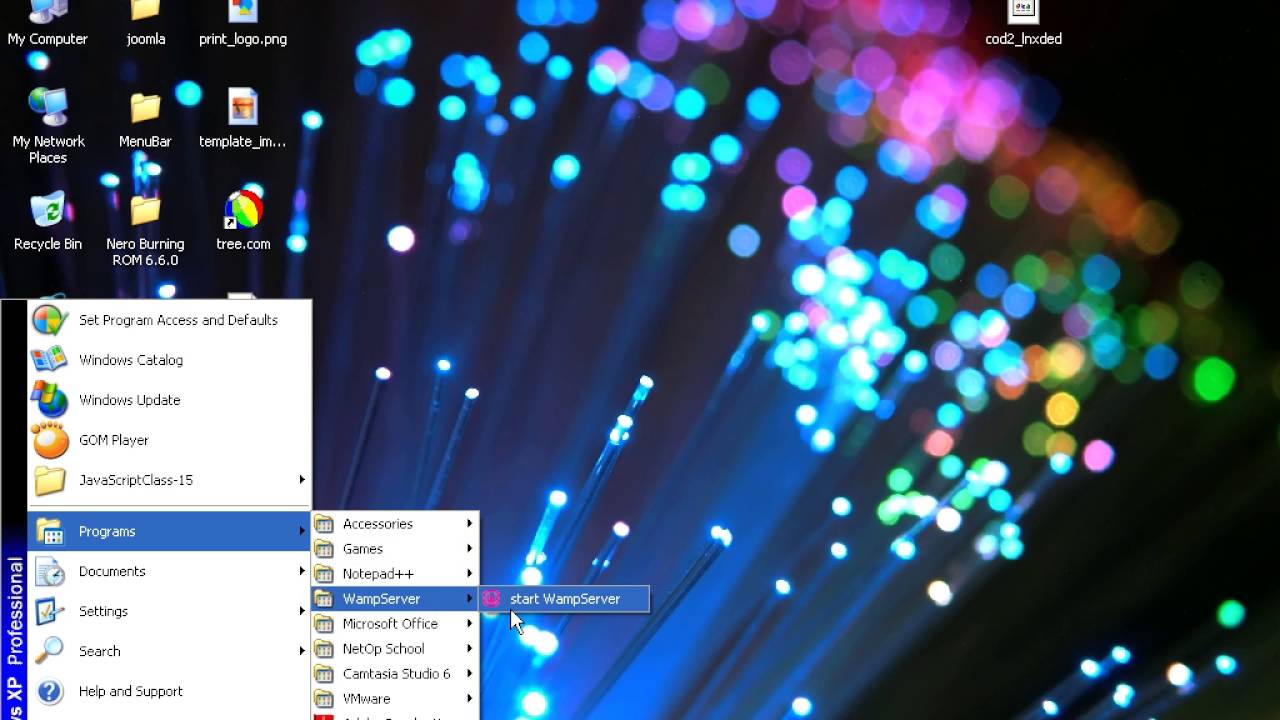Expand arrow next to JavaScriptClass-15
The height and width of the screenshot is (720, 1280).
302,480
